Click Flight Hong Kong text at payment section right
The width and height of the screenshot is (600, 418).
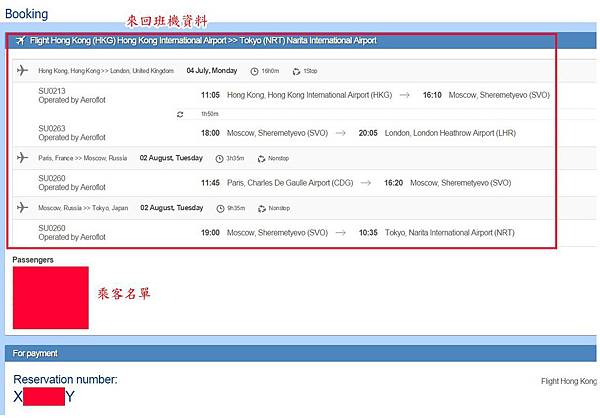click(569, 381)
